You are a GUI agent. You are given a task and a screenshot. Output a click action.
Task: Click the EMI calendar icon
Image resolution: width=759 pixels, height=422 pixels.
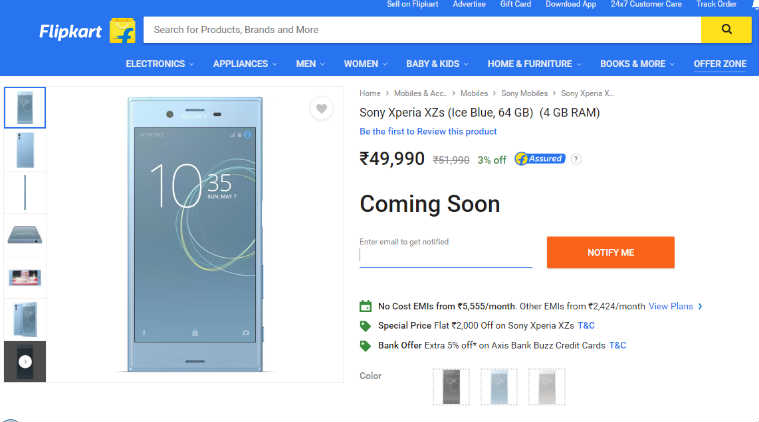click(x=365, y=306)
